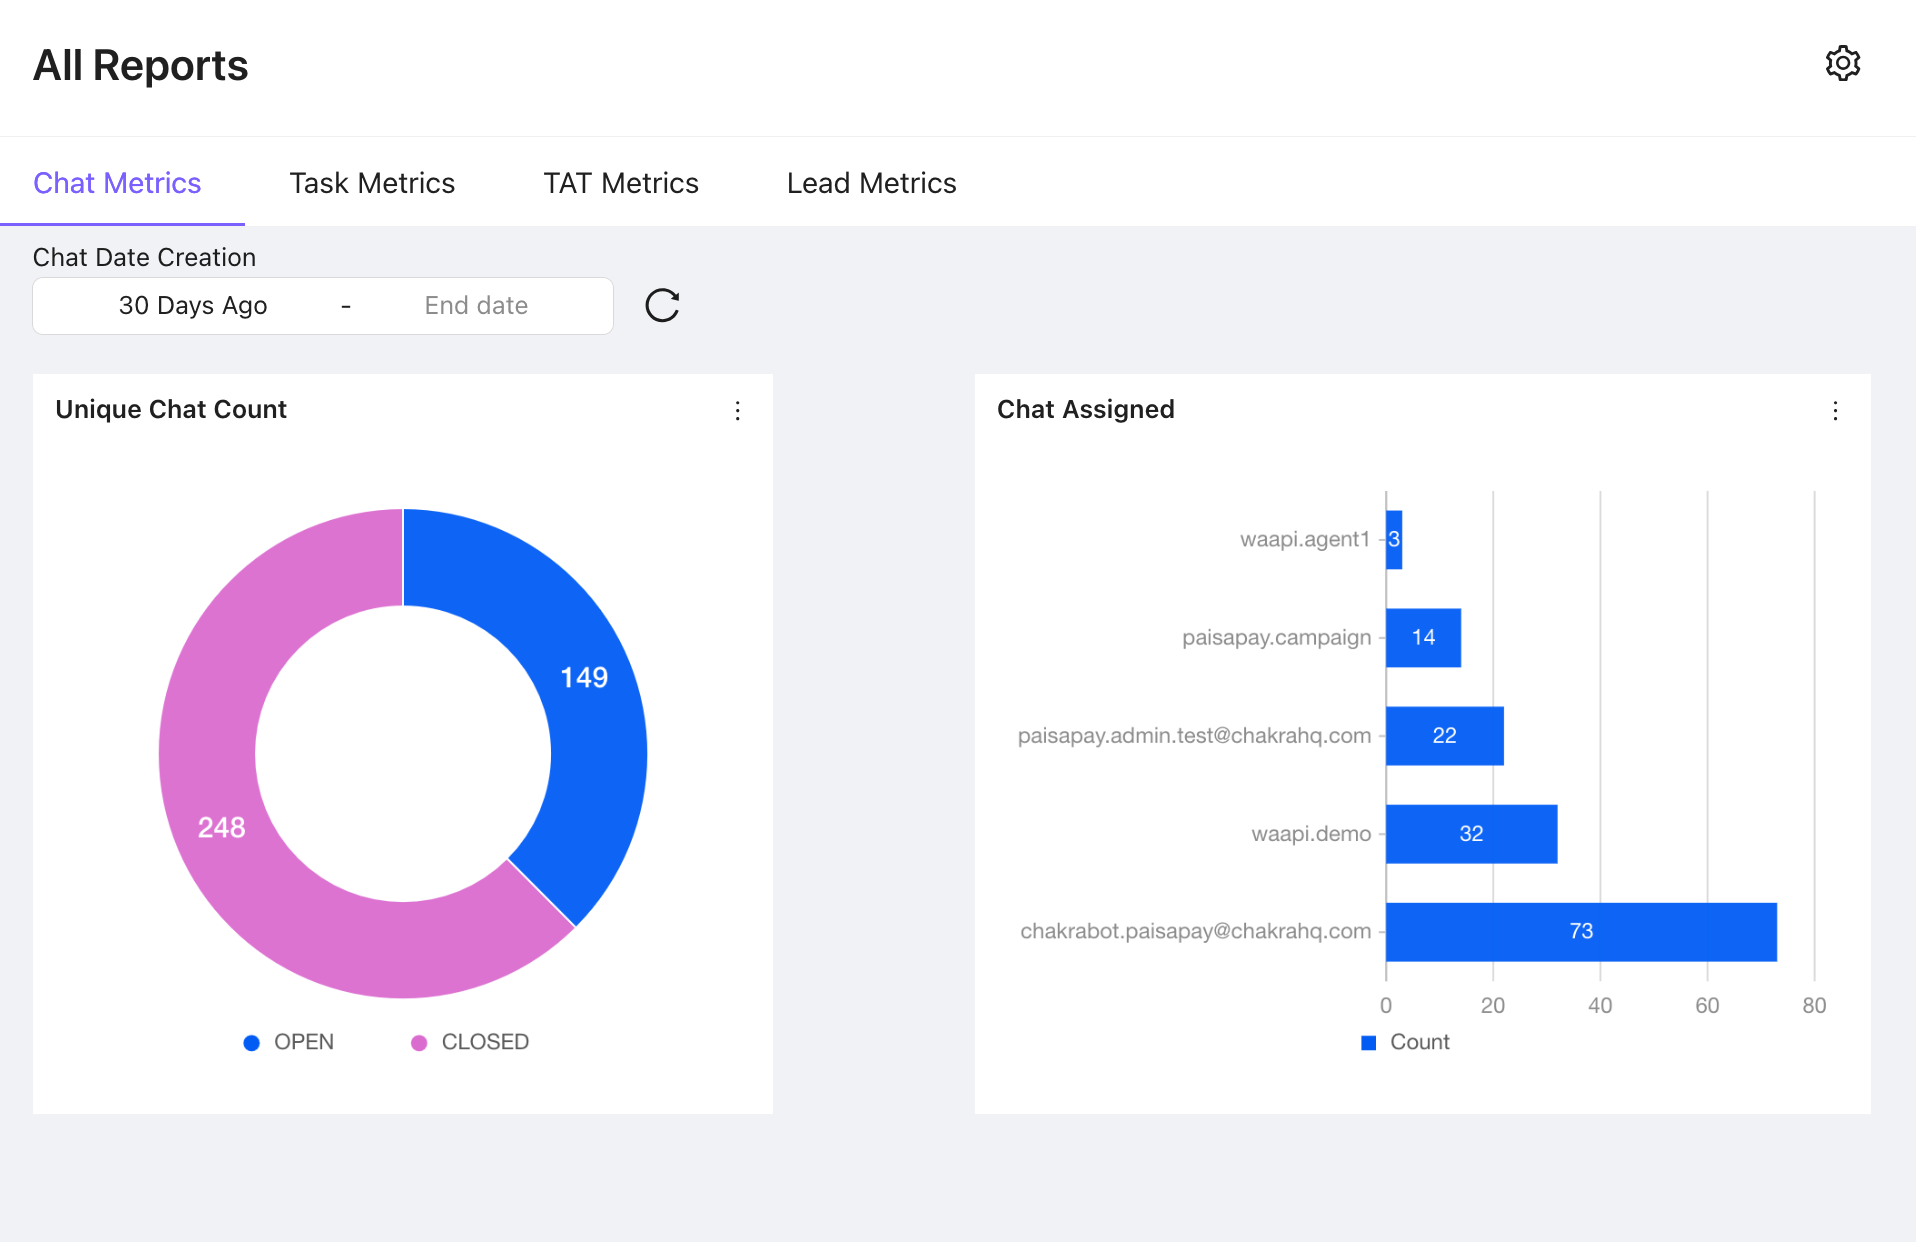Open the 30 Days Ago date selector
This screenshot has width=1916, height=1242.
[x=193, y=306]
